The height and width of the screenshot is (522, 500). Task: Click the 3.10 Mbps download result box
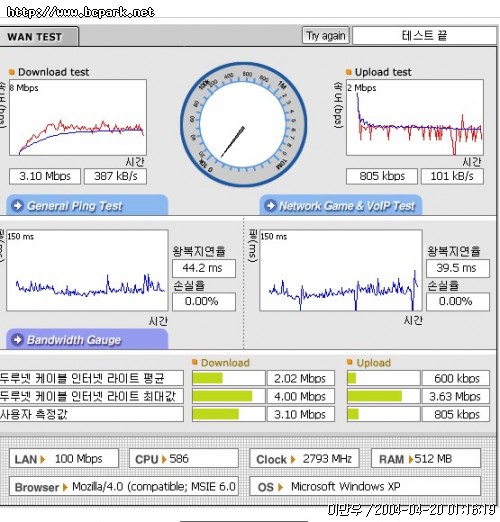(45, 176)
